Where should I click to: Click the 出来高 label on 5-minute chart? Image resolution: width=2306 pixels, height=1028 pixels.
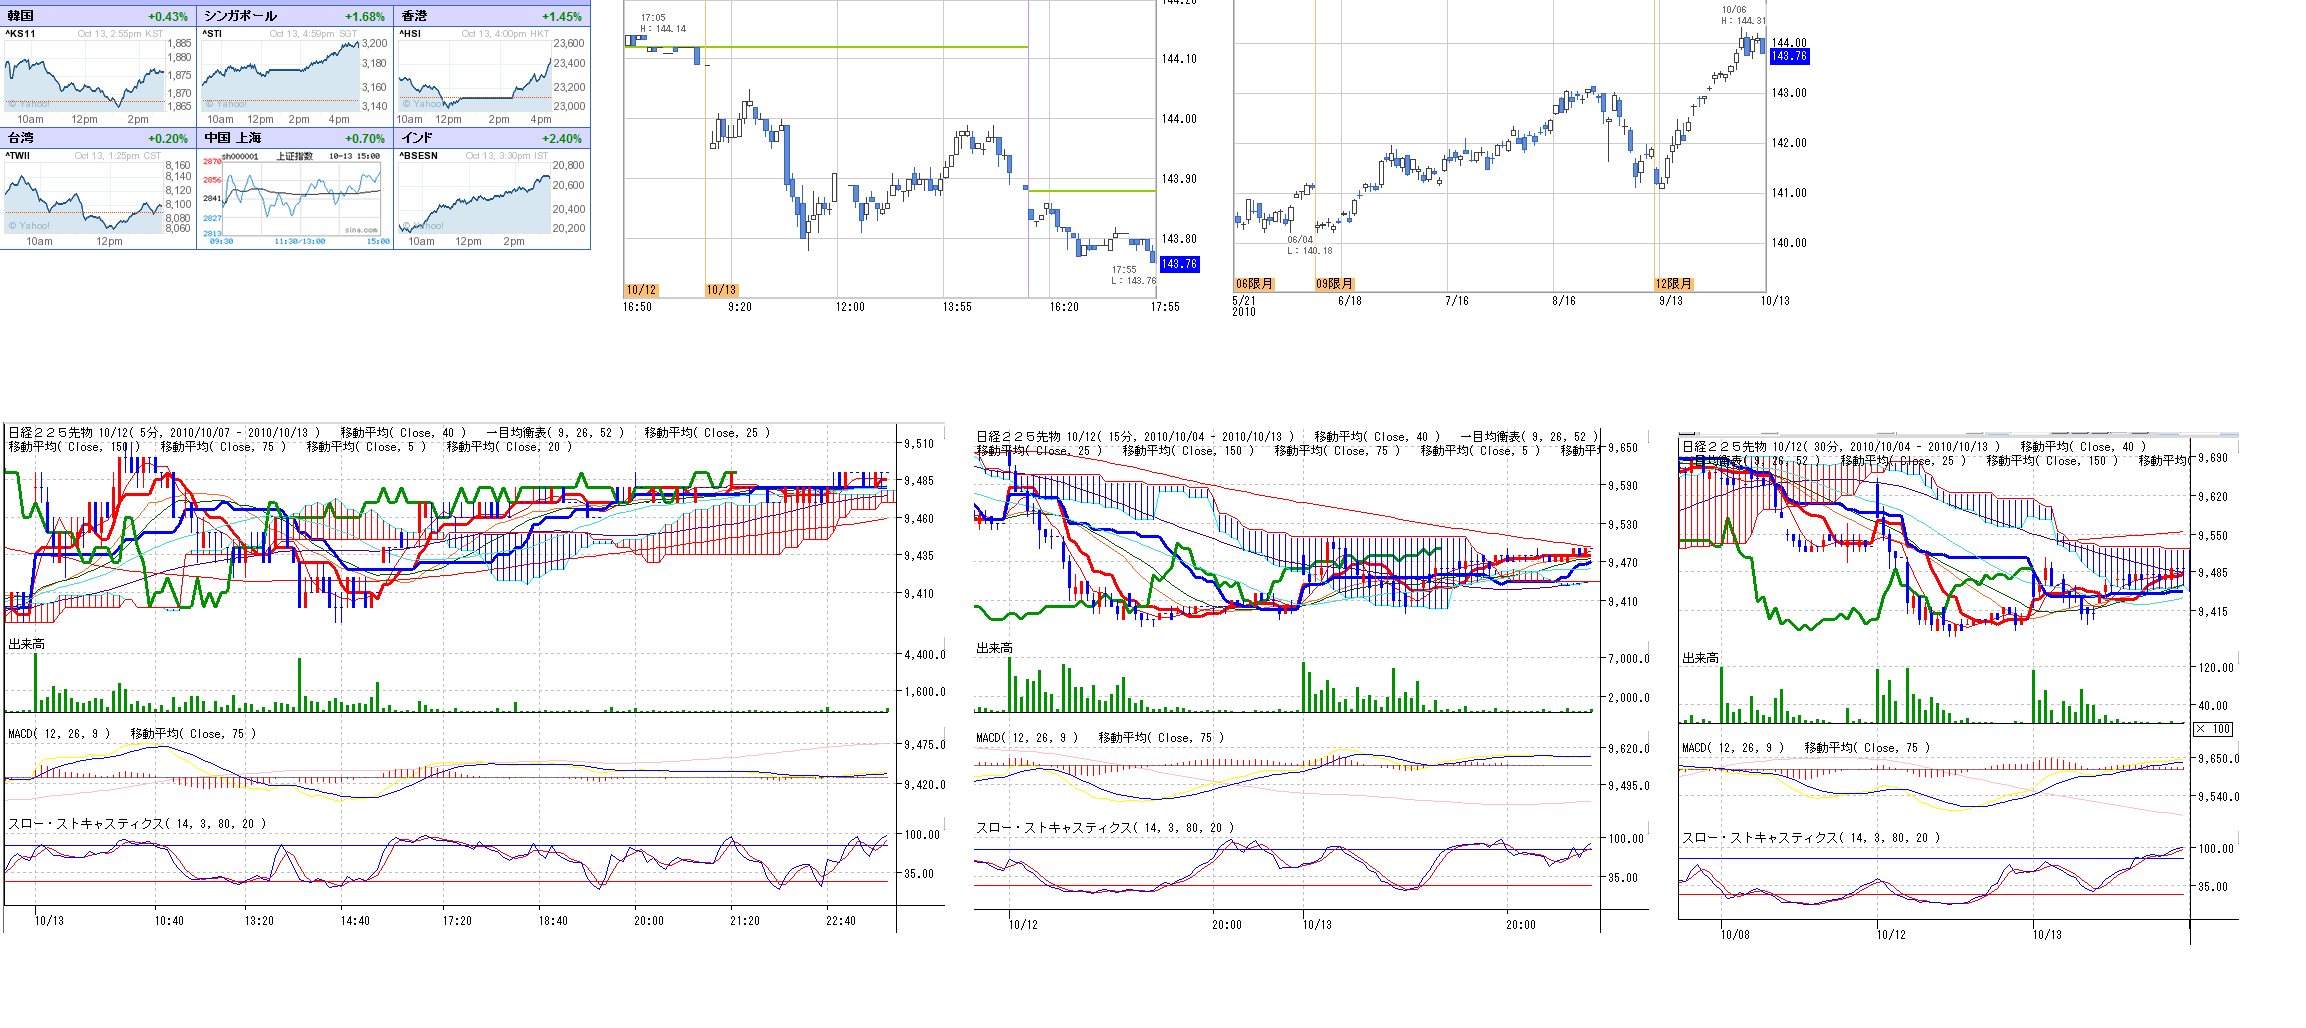[x=27, y=644]
